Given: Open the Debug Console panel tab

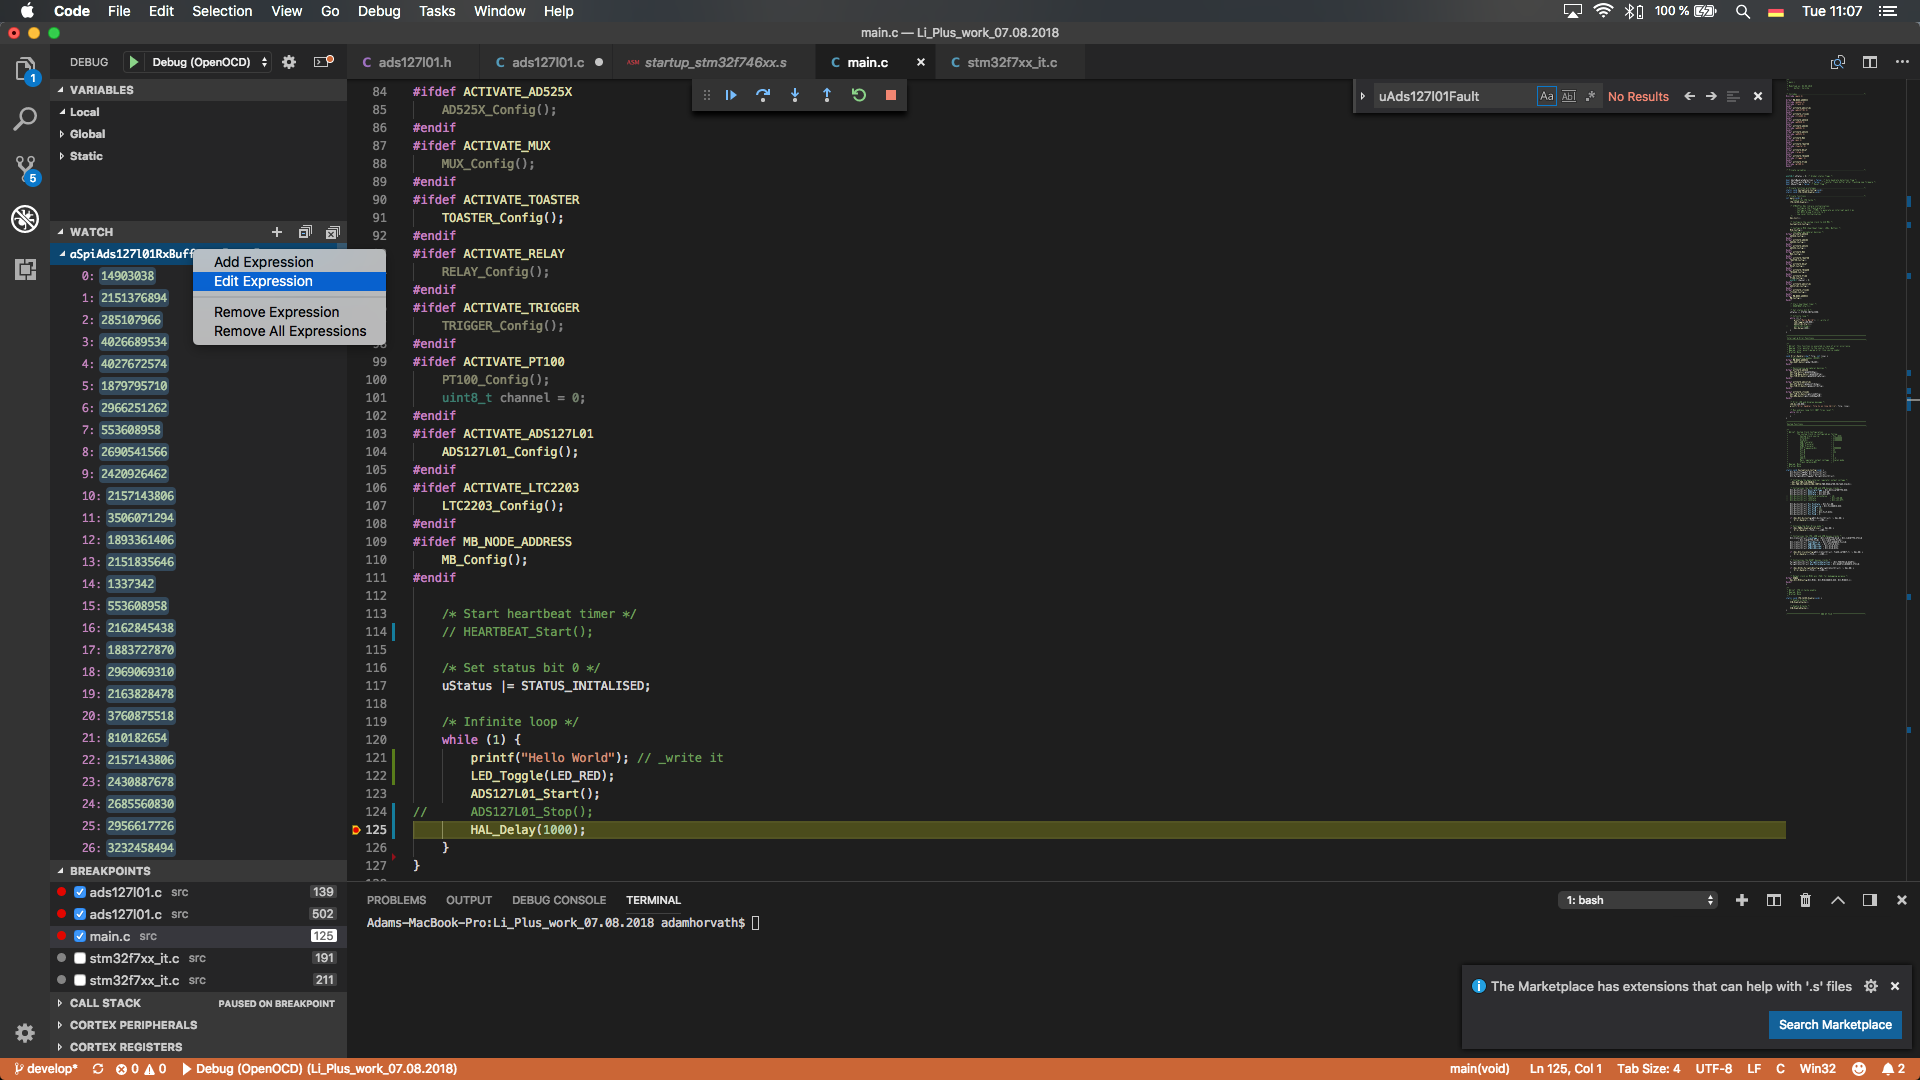Looking at the screenshot, I should tap(558, 900).
